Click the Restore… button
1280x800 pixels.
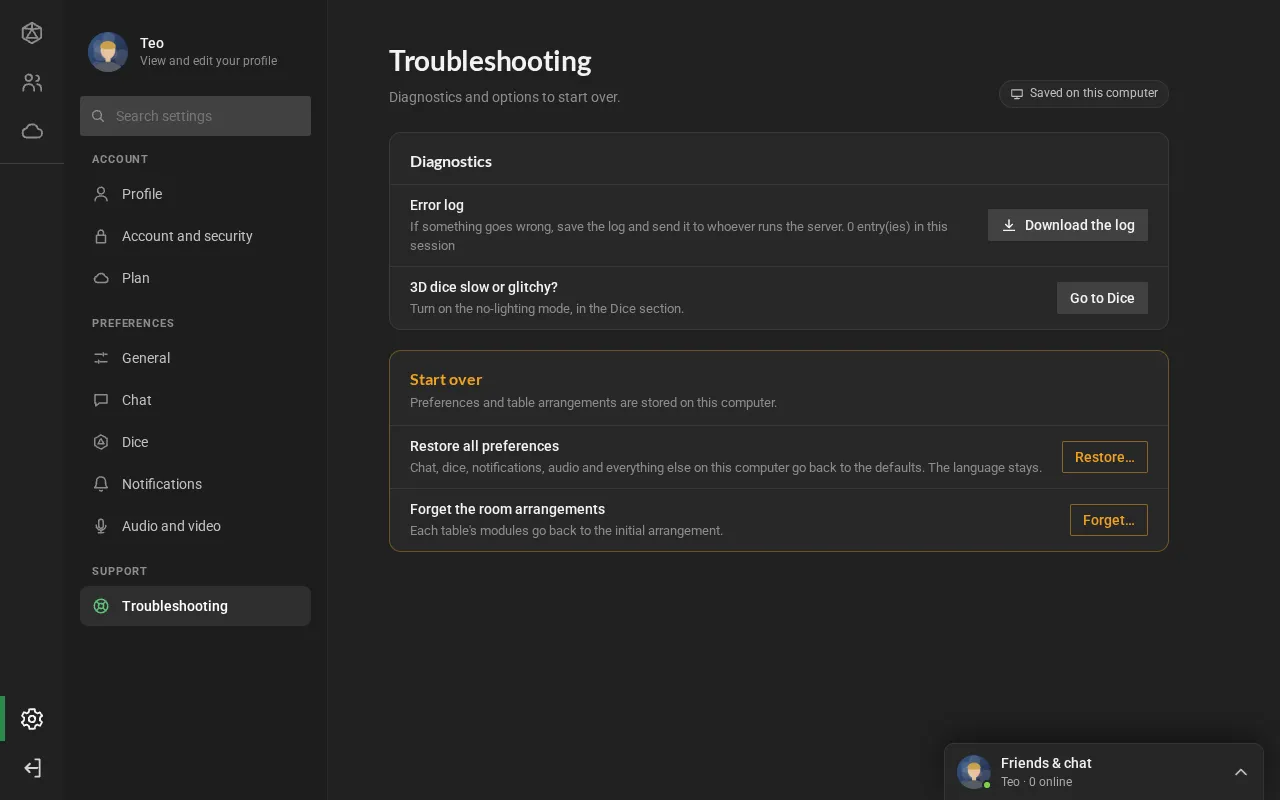pyautogui.click(x=1104, y=457)
